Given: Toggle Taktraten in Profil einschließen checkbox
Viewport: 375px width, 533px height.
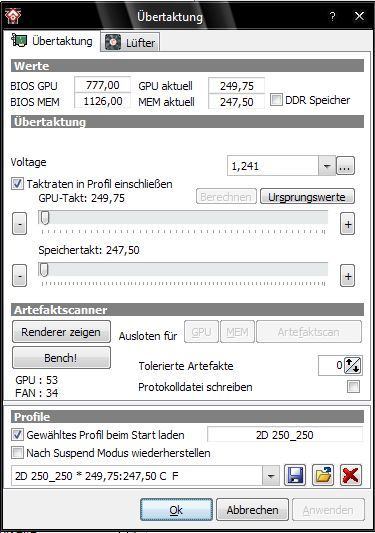Looking at the screenshot, I should point(17,184).
